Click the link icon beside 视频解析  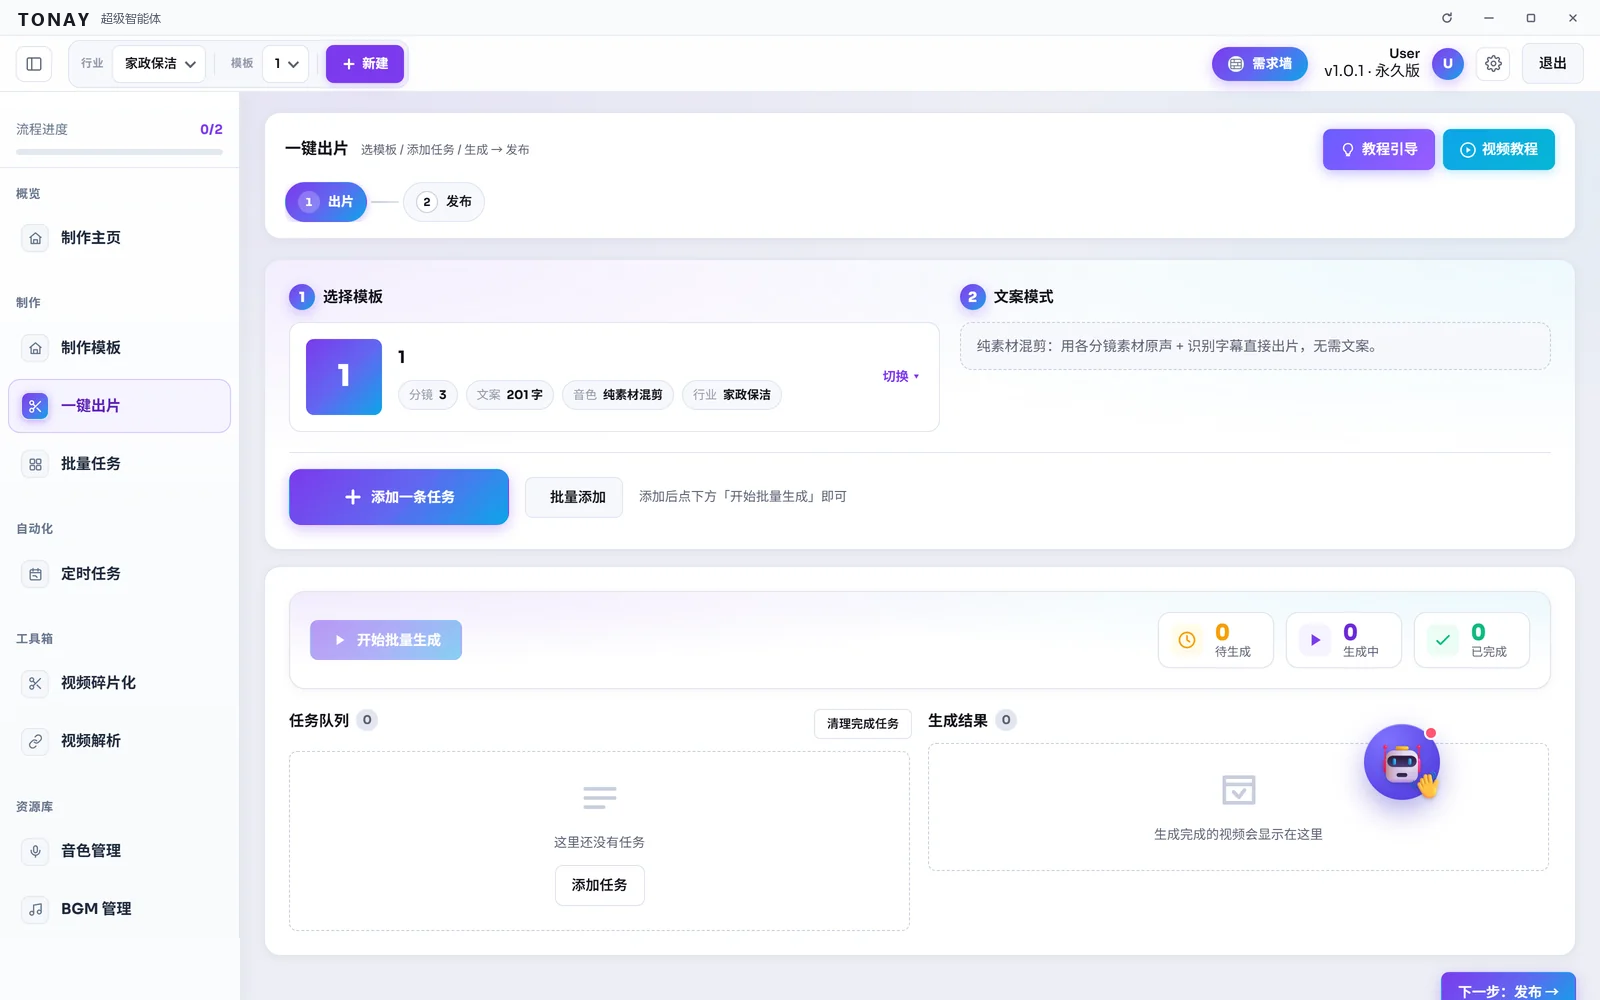35,741
